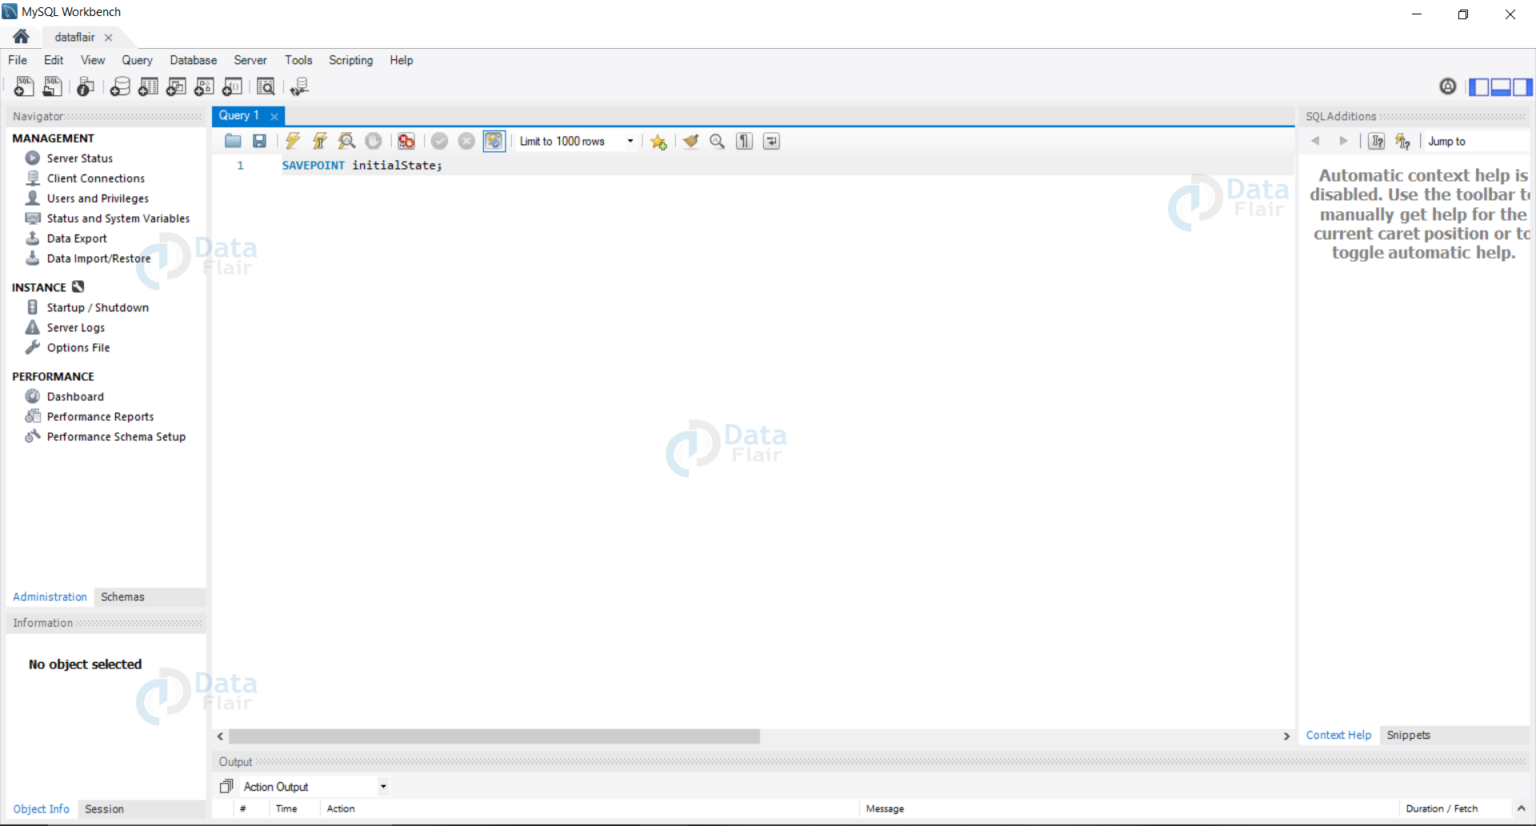Open the Server menu

[x=250, y=60]
